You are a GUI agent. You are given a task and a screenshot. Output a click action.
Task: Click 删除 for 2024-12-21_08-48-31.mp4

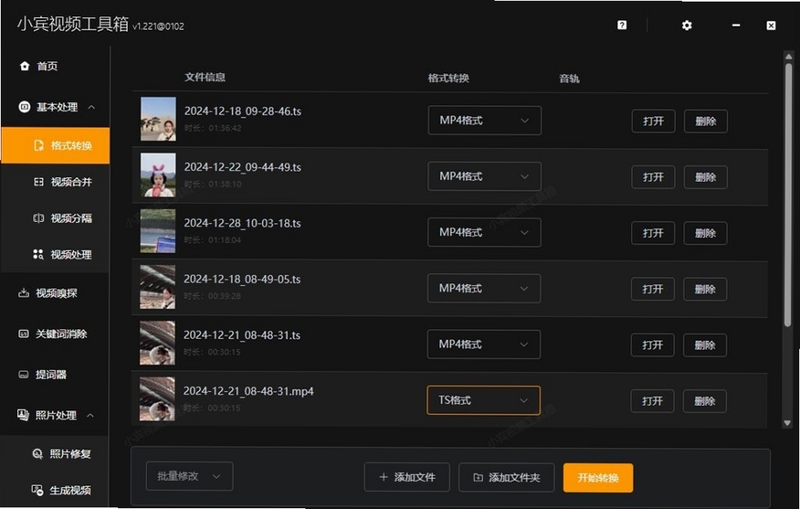(705, 401)
